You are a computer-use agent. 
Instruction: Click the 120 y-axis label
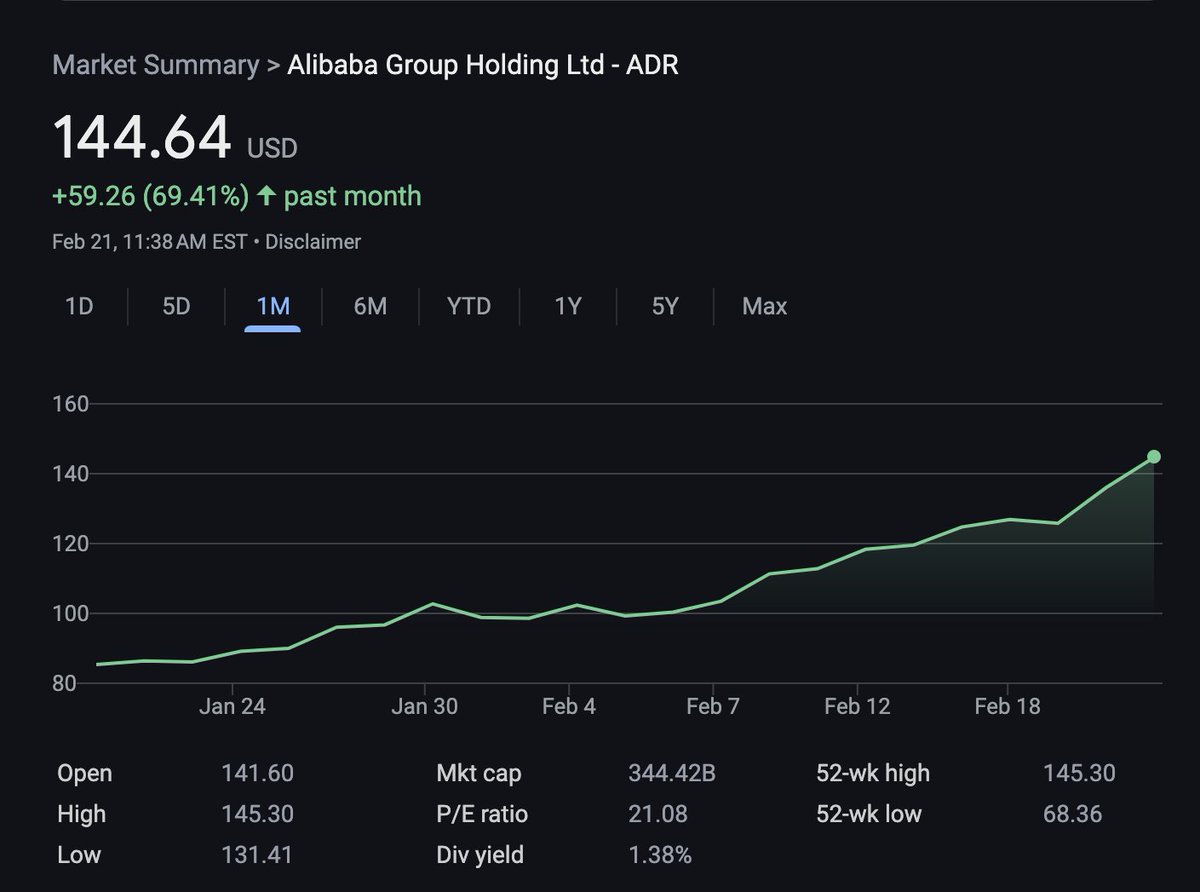click(71, 544)
